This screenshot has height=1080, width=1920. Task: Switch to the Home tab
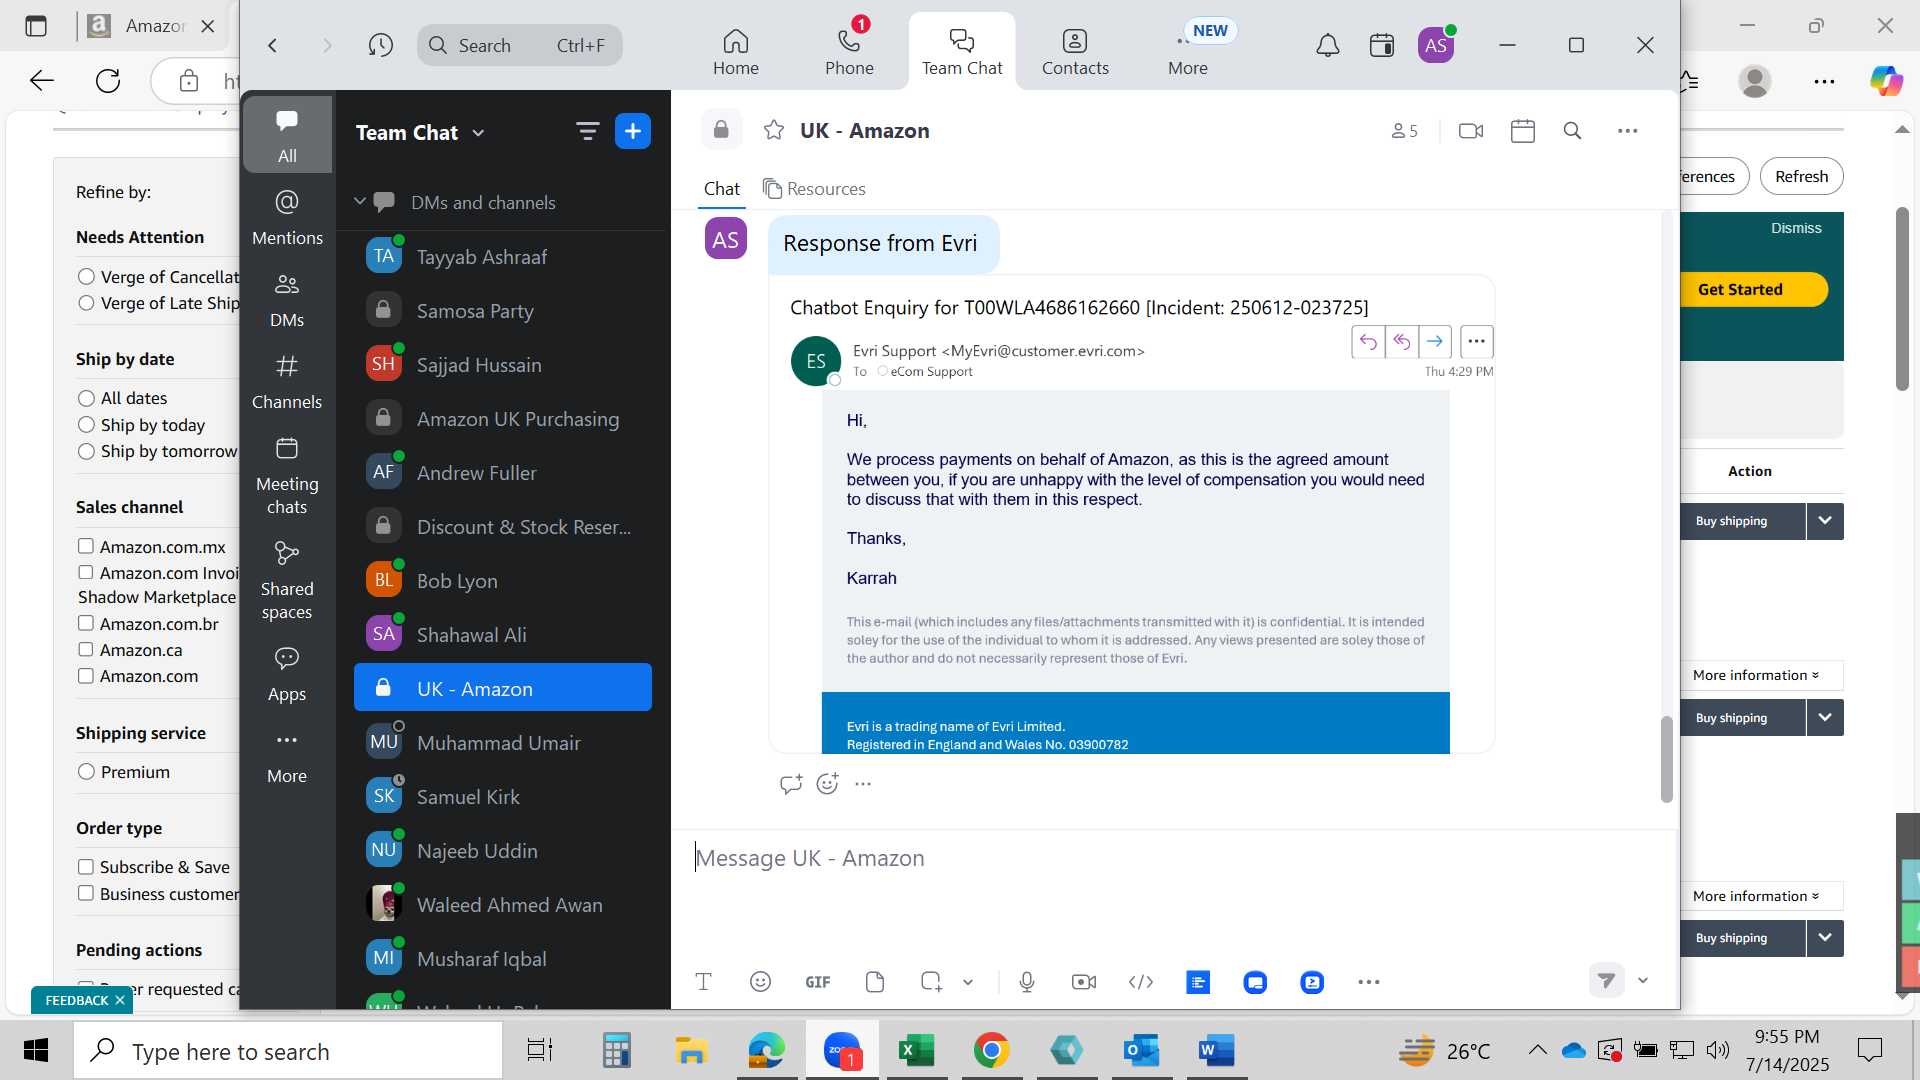[x=736, y=51]
